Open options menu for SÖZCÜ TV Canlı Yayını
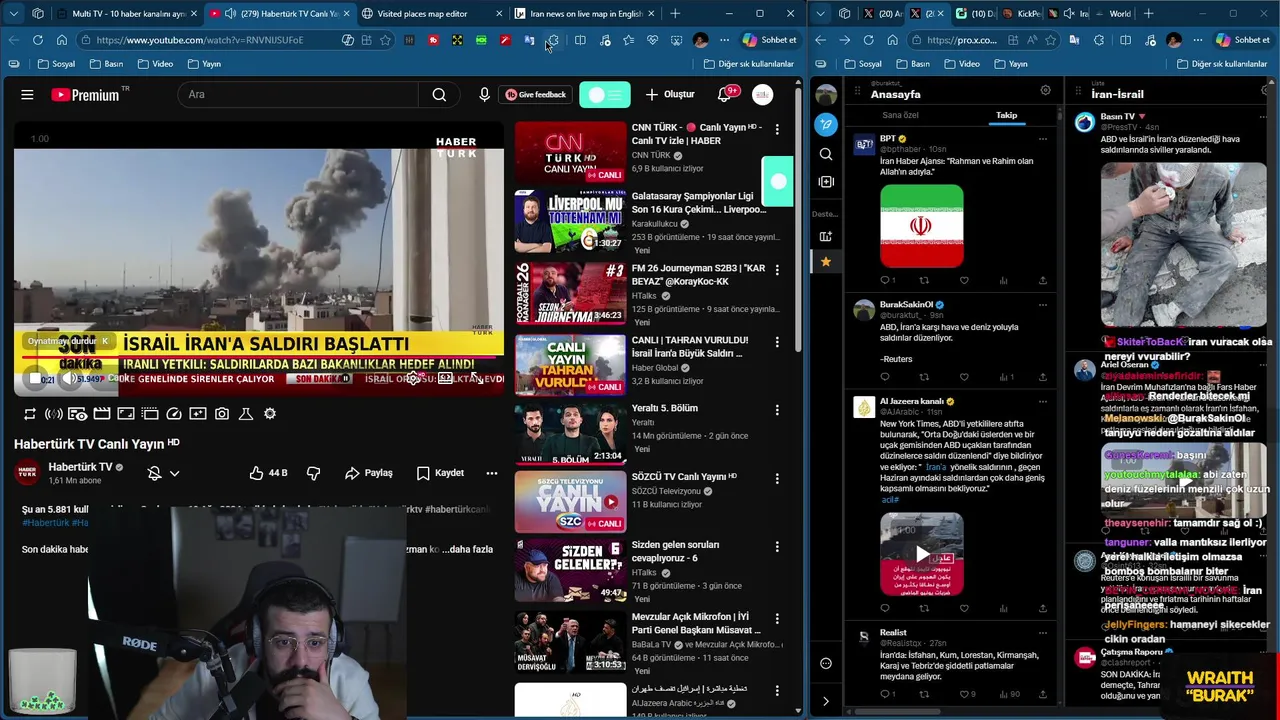This screenshot has width=1280, height=720. (x=777, y=478)
